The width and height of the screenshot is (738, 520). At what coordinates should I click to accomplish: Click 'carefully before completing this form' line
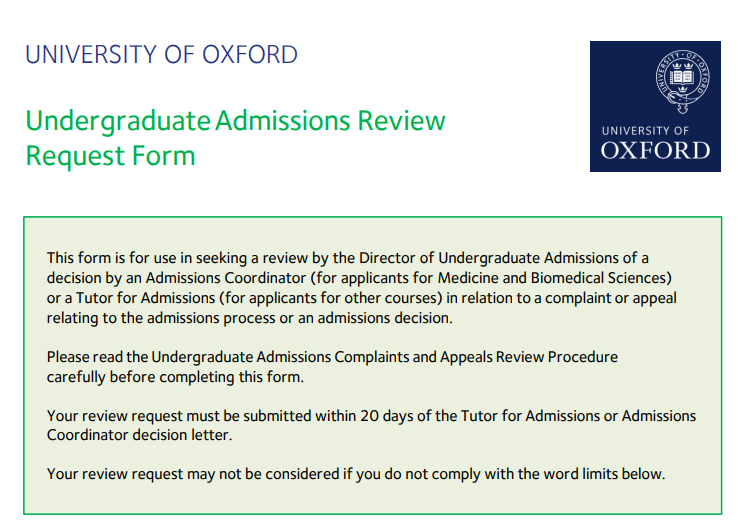click(x=174, y=377)
